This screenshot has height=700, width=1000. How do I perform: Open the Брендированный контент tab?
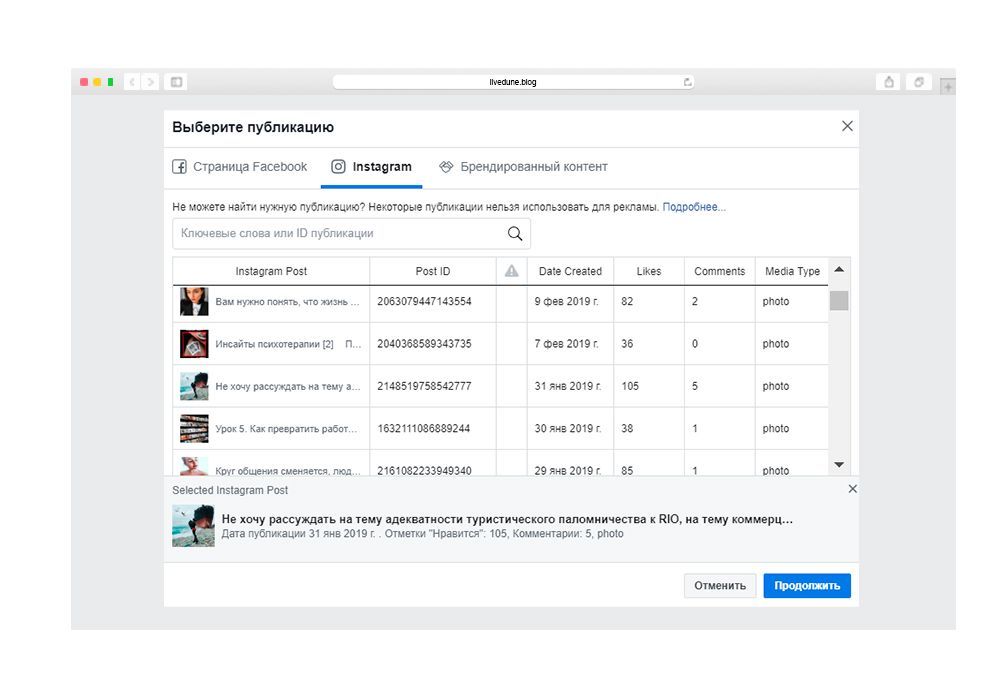tap(523, 167)
